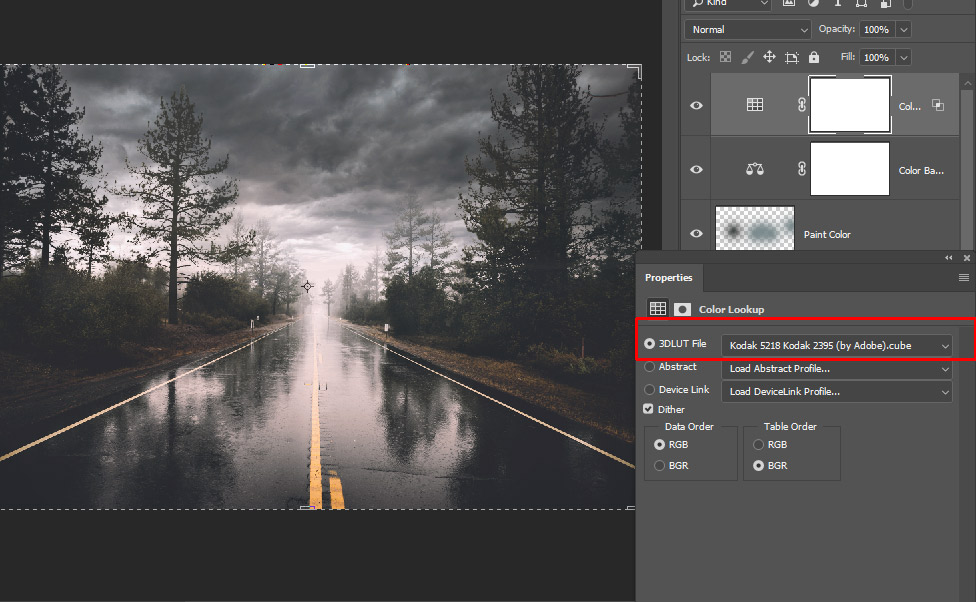This screenshot has height=602, width=976.
Task: Expand the Opacity slider dropdown arrow
Action: click(x=904, y=30)
